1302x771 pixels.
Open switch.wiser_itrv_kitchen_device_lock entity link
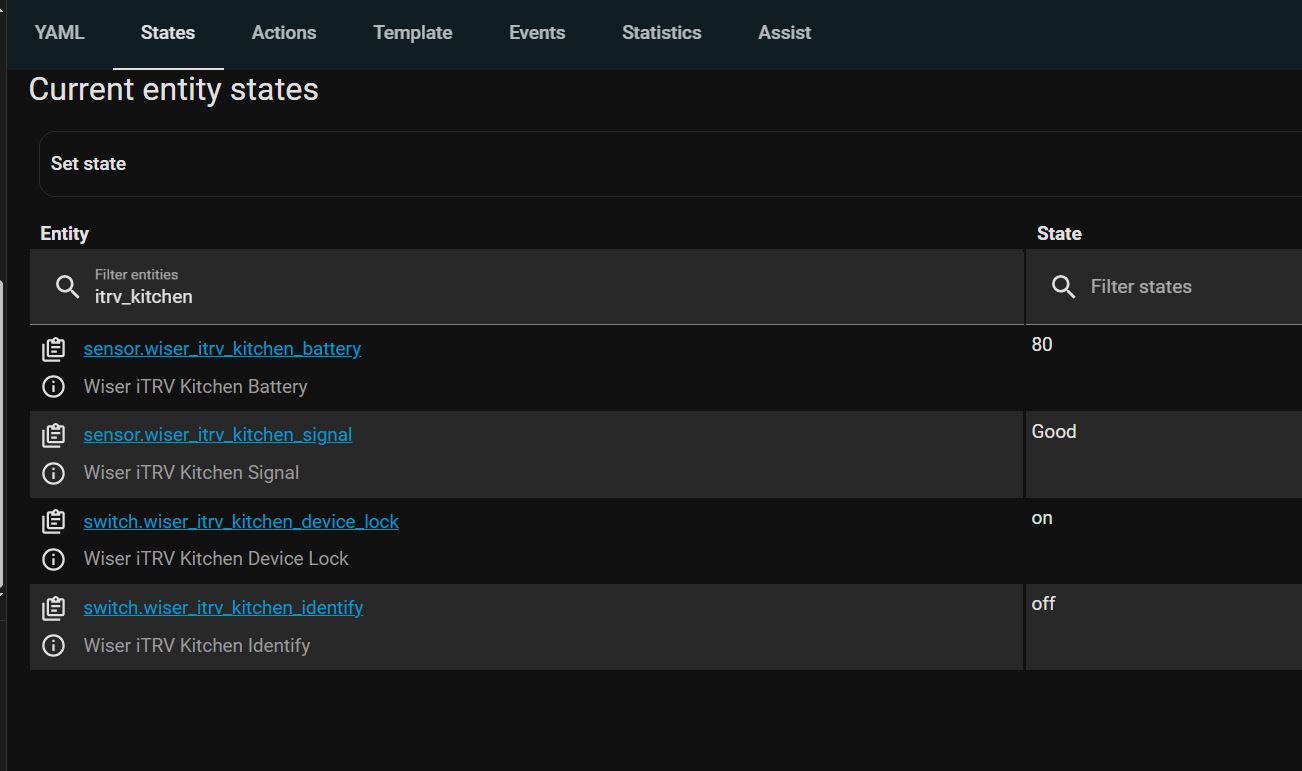coord(241,522)
